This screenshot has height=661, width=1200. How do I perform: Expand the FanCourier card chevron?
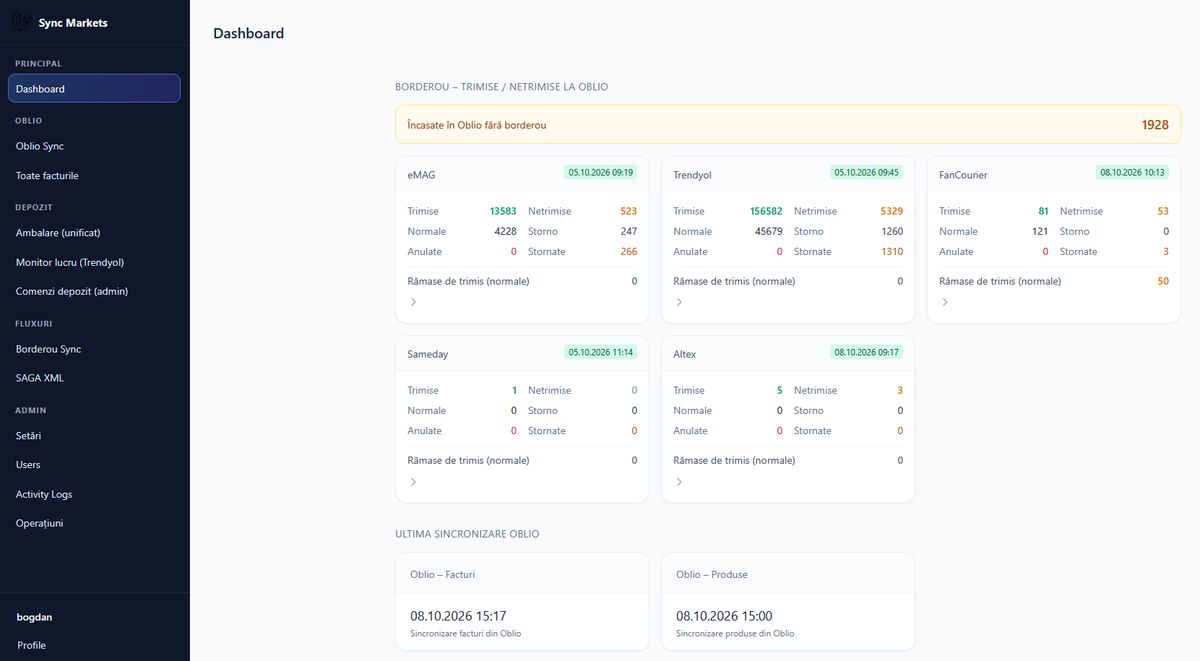pyautogui.click(x=945, y=302)
